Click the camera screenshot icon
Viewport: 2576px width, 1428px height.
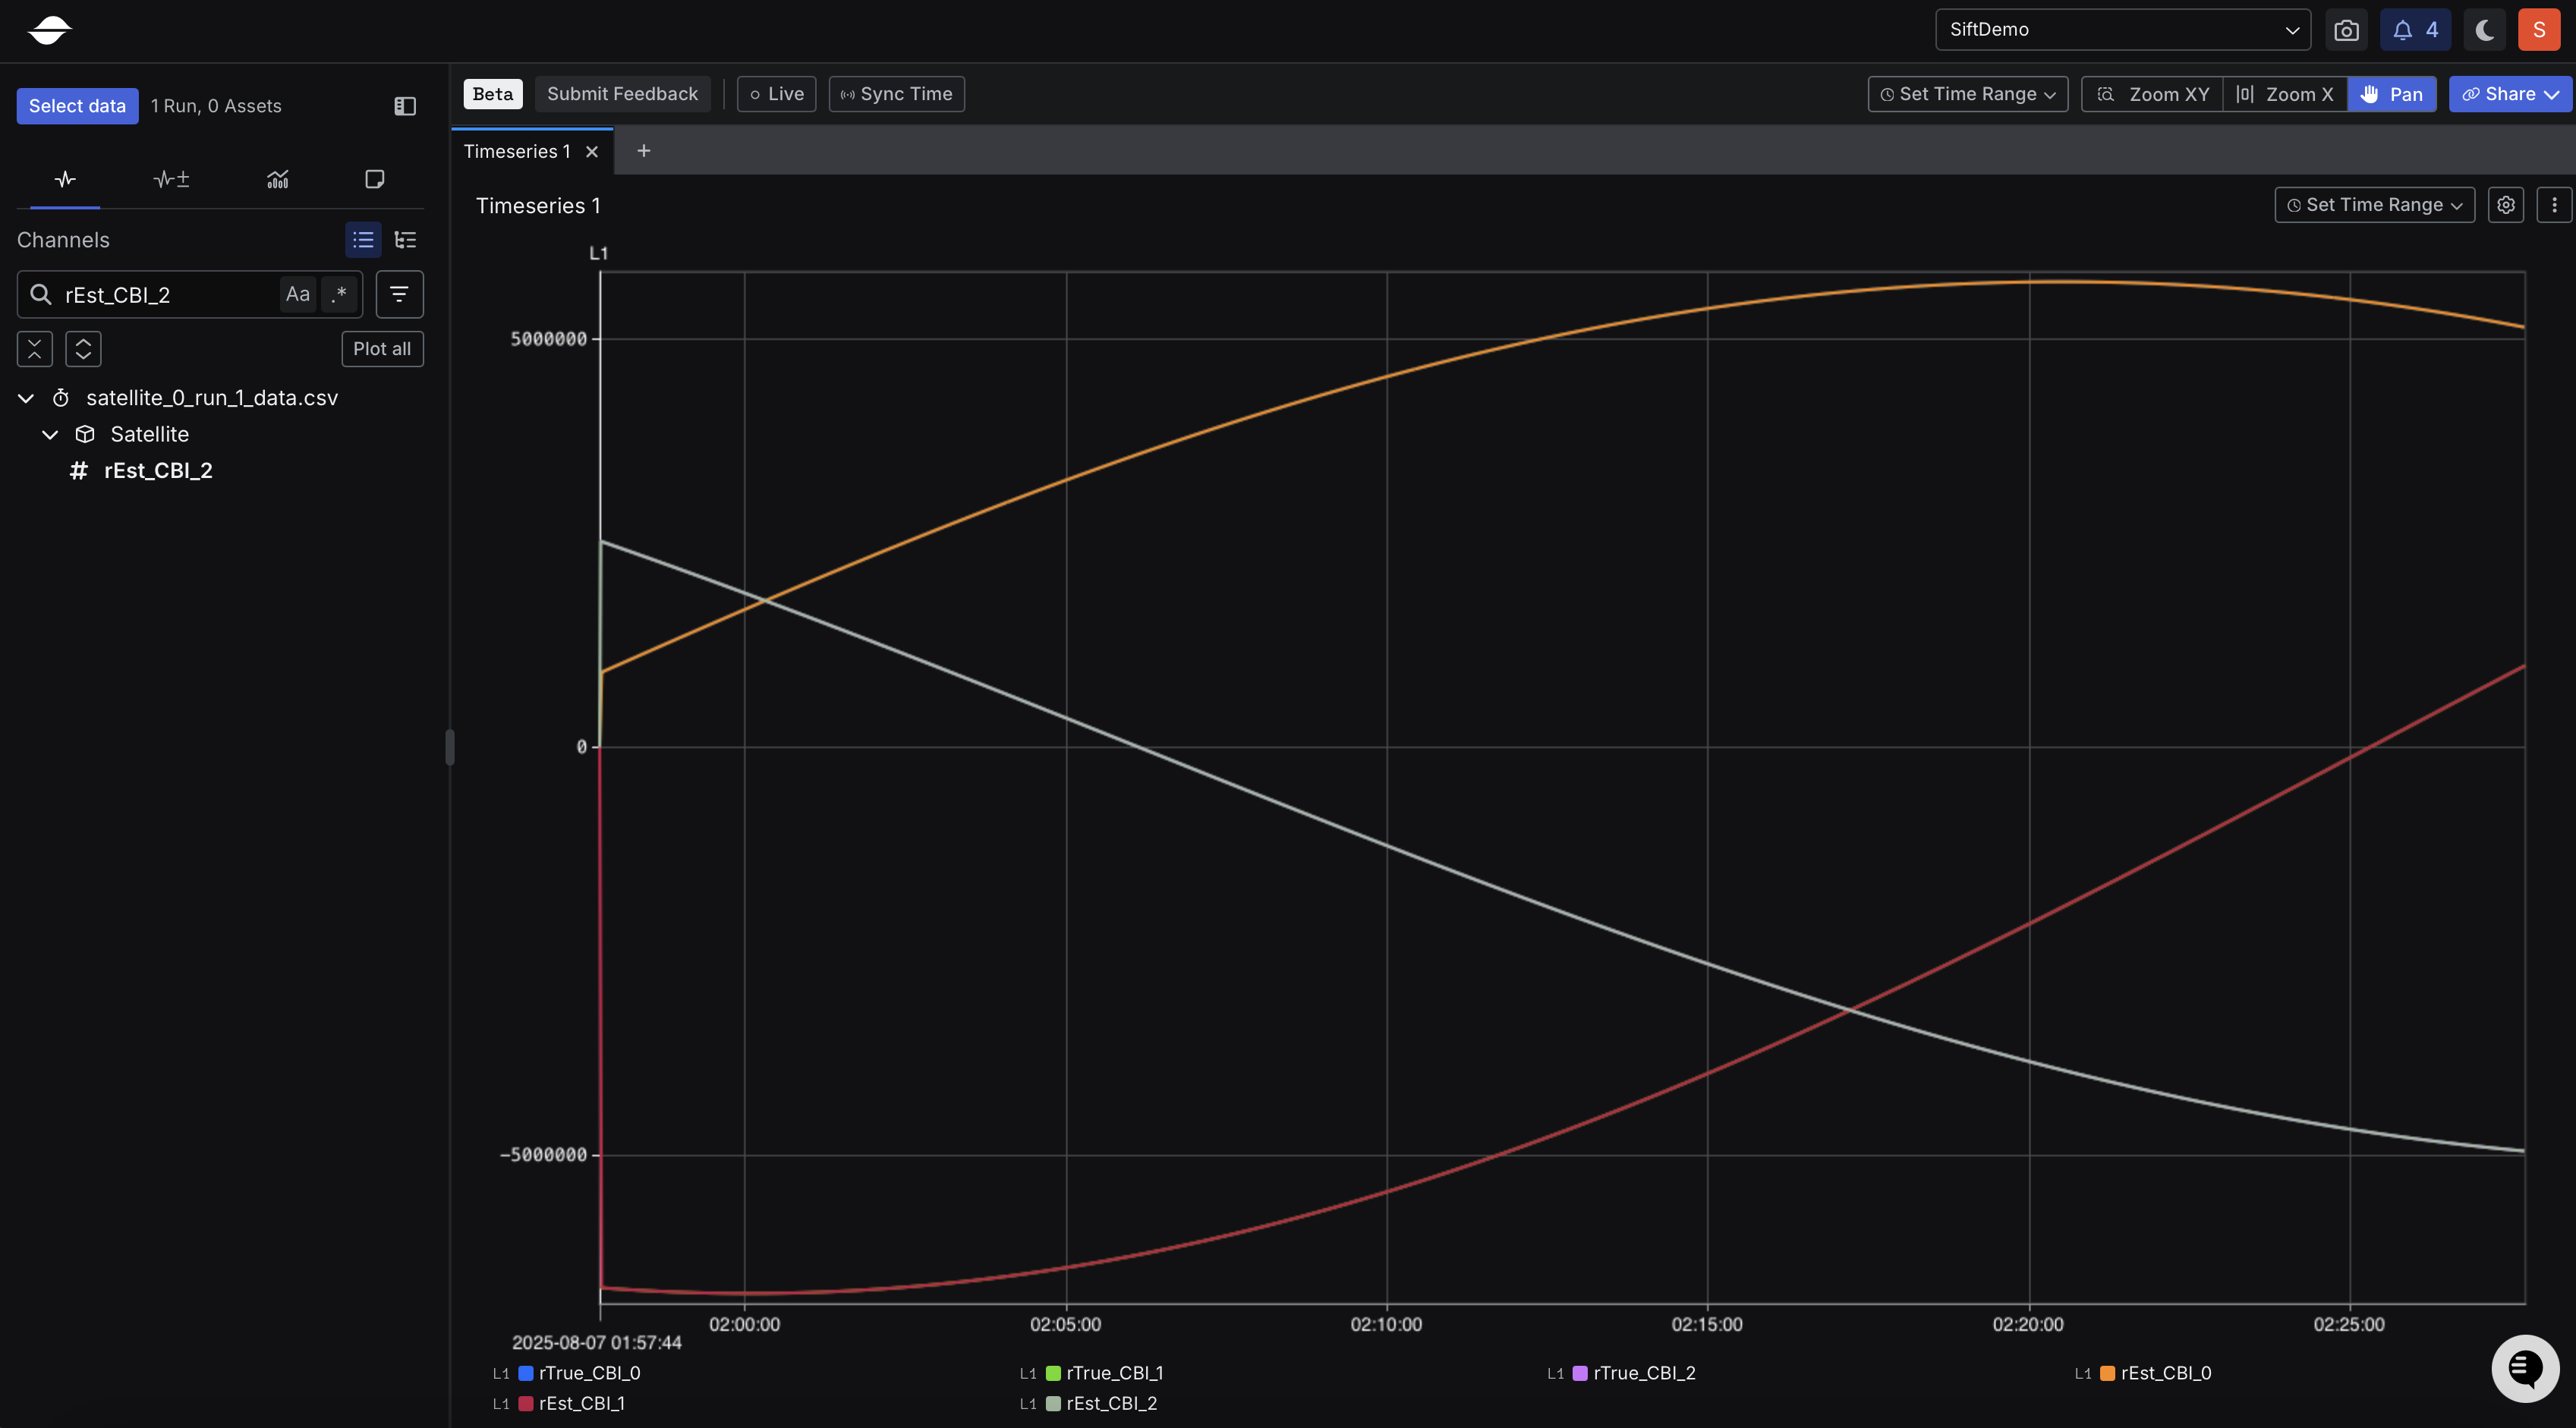click(2346, 30)
